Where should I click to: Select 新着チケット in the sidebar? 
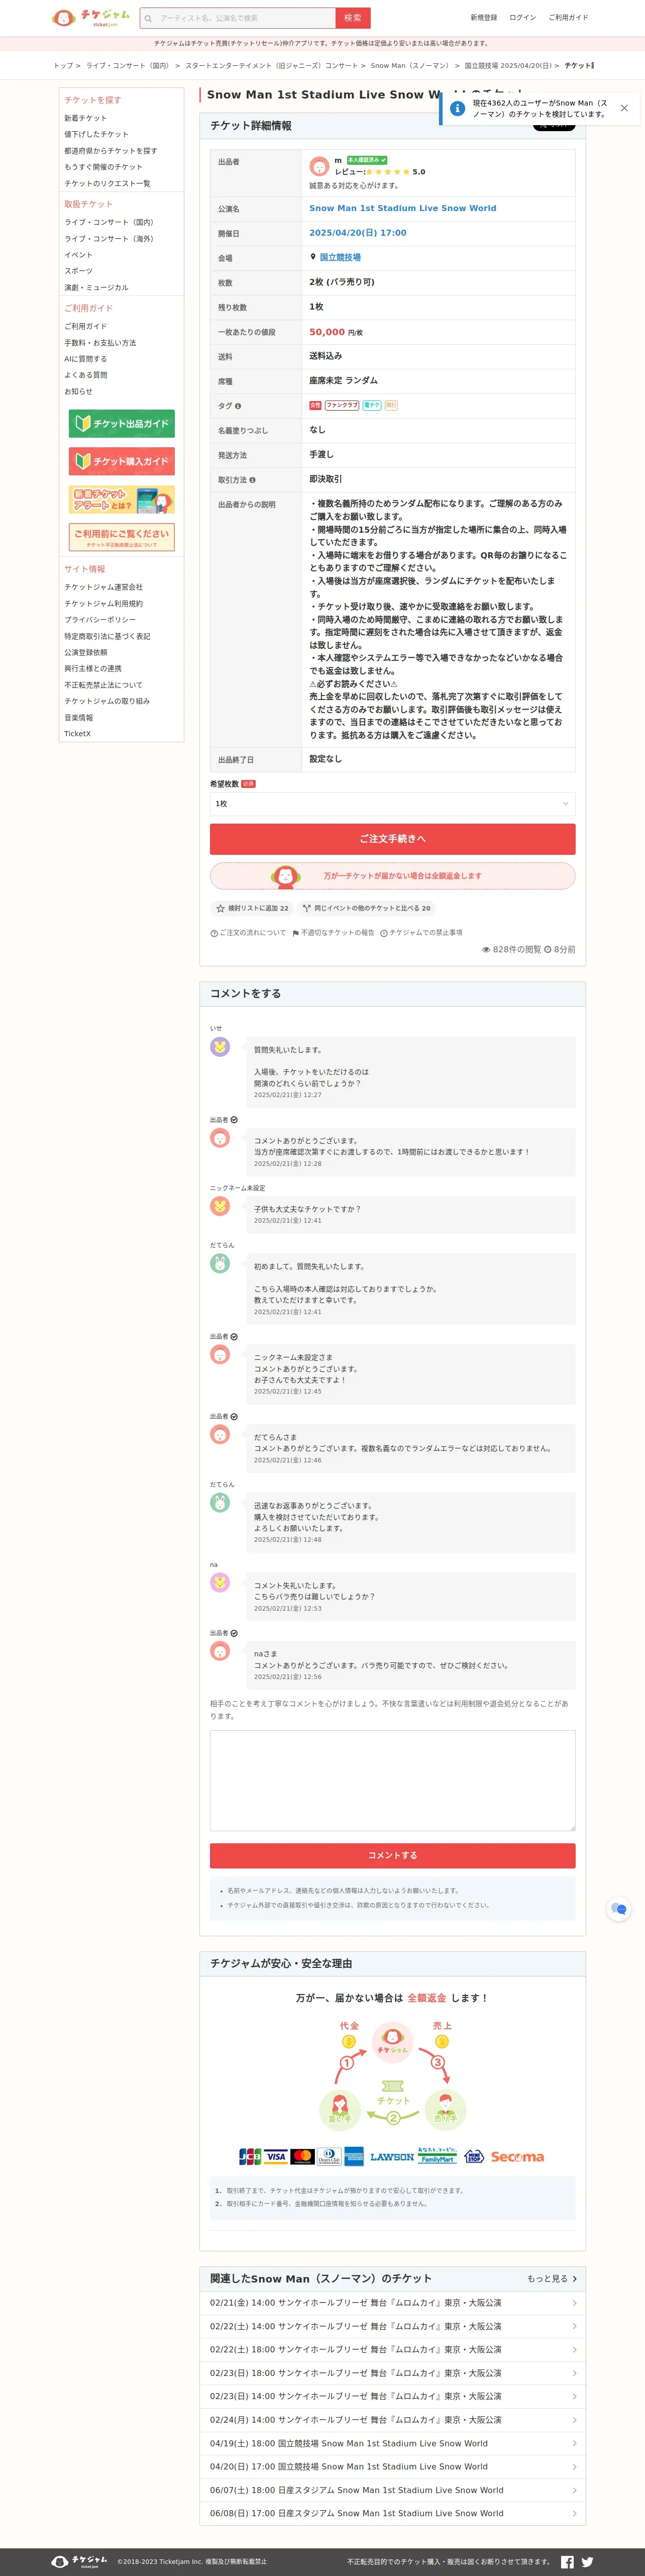(85, 118)
